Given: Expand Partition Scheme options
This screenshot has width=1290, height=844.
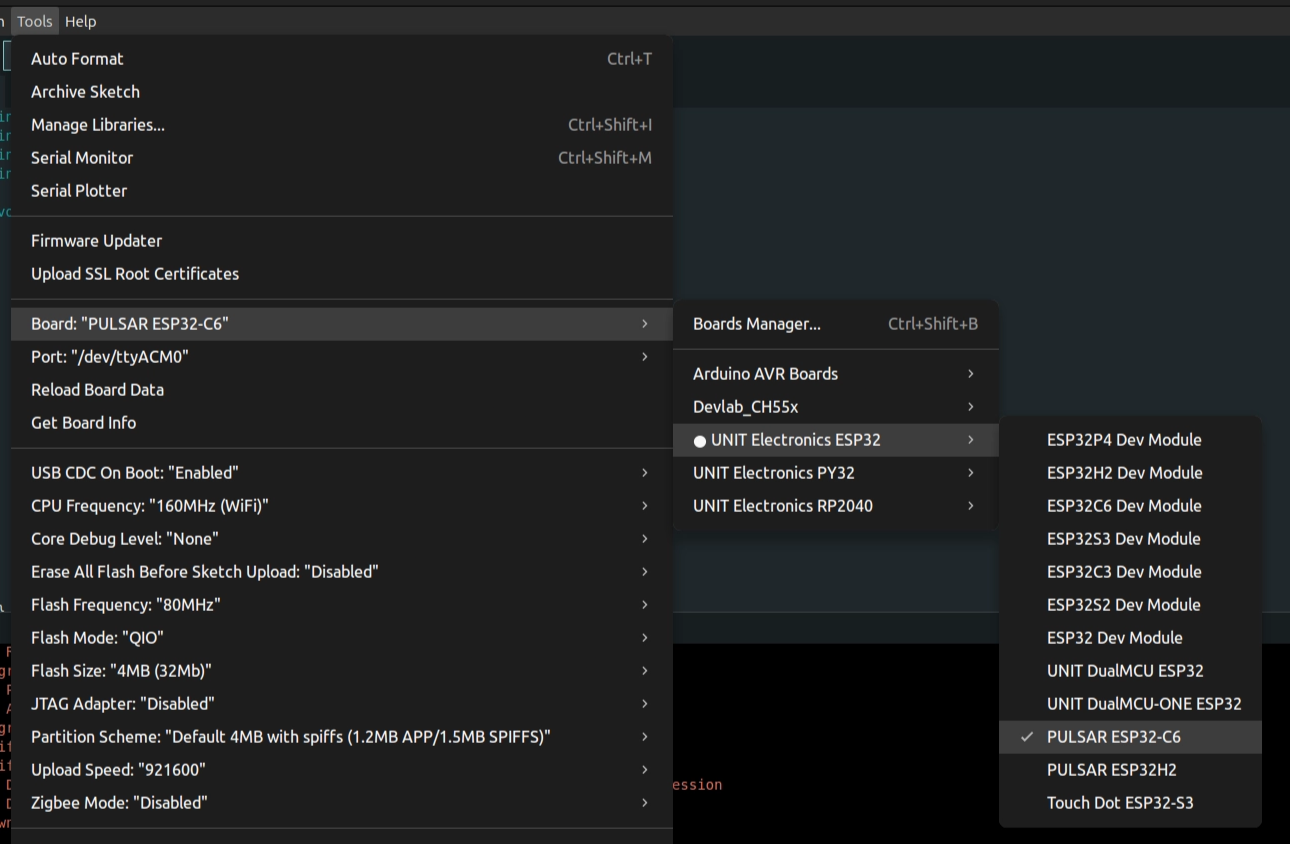Looking at the screenshot, I should [342, 737].
